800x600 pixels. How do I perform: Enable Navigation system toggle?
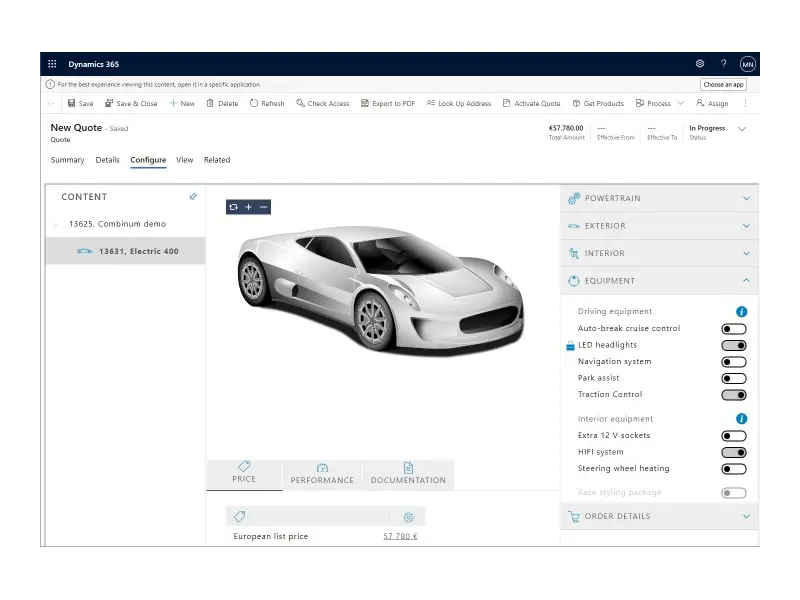[734, 362]
